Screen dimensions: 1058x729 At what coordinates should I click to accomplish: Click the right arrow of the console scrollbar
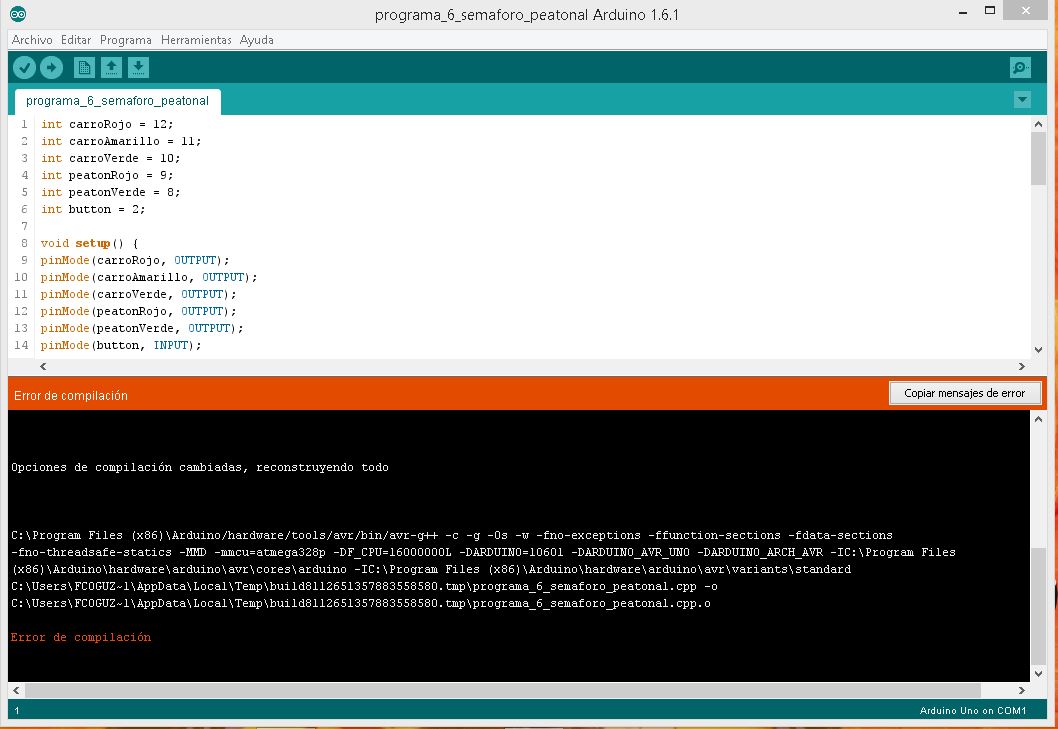tap(1021, 689)
